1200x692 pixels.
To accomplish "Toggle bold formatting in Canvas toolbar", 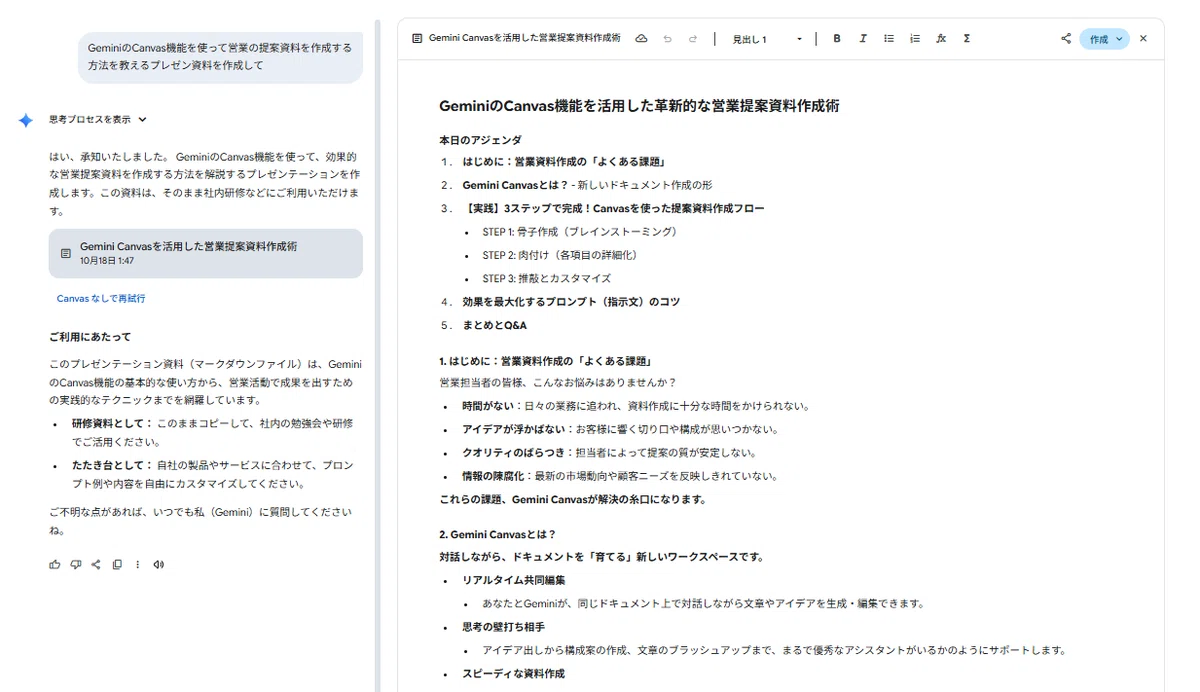I will pos(837,39).
